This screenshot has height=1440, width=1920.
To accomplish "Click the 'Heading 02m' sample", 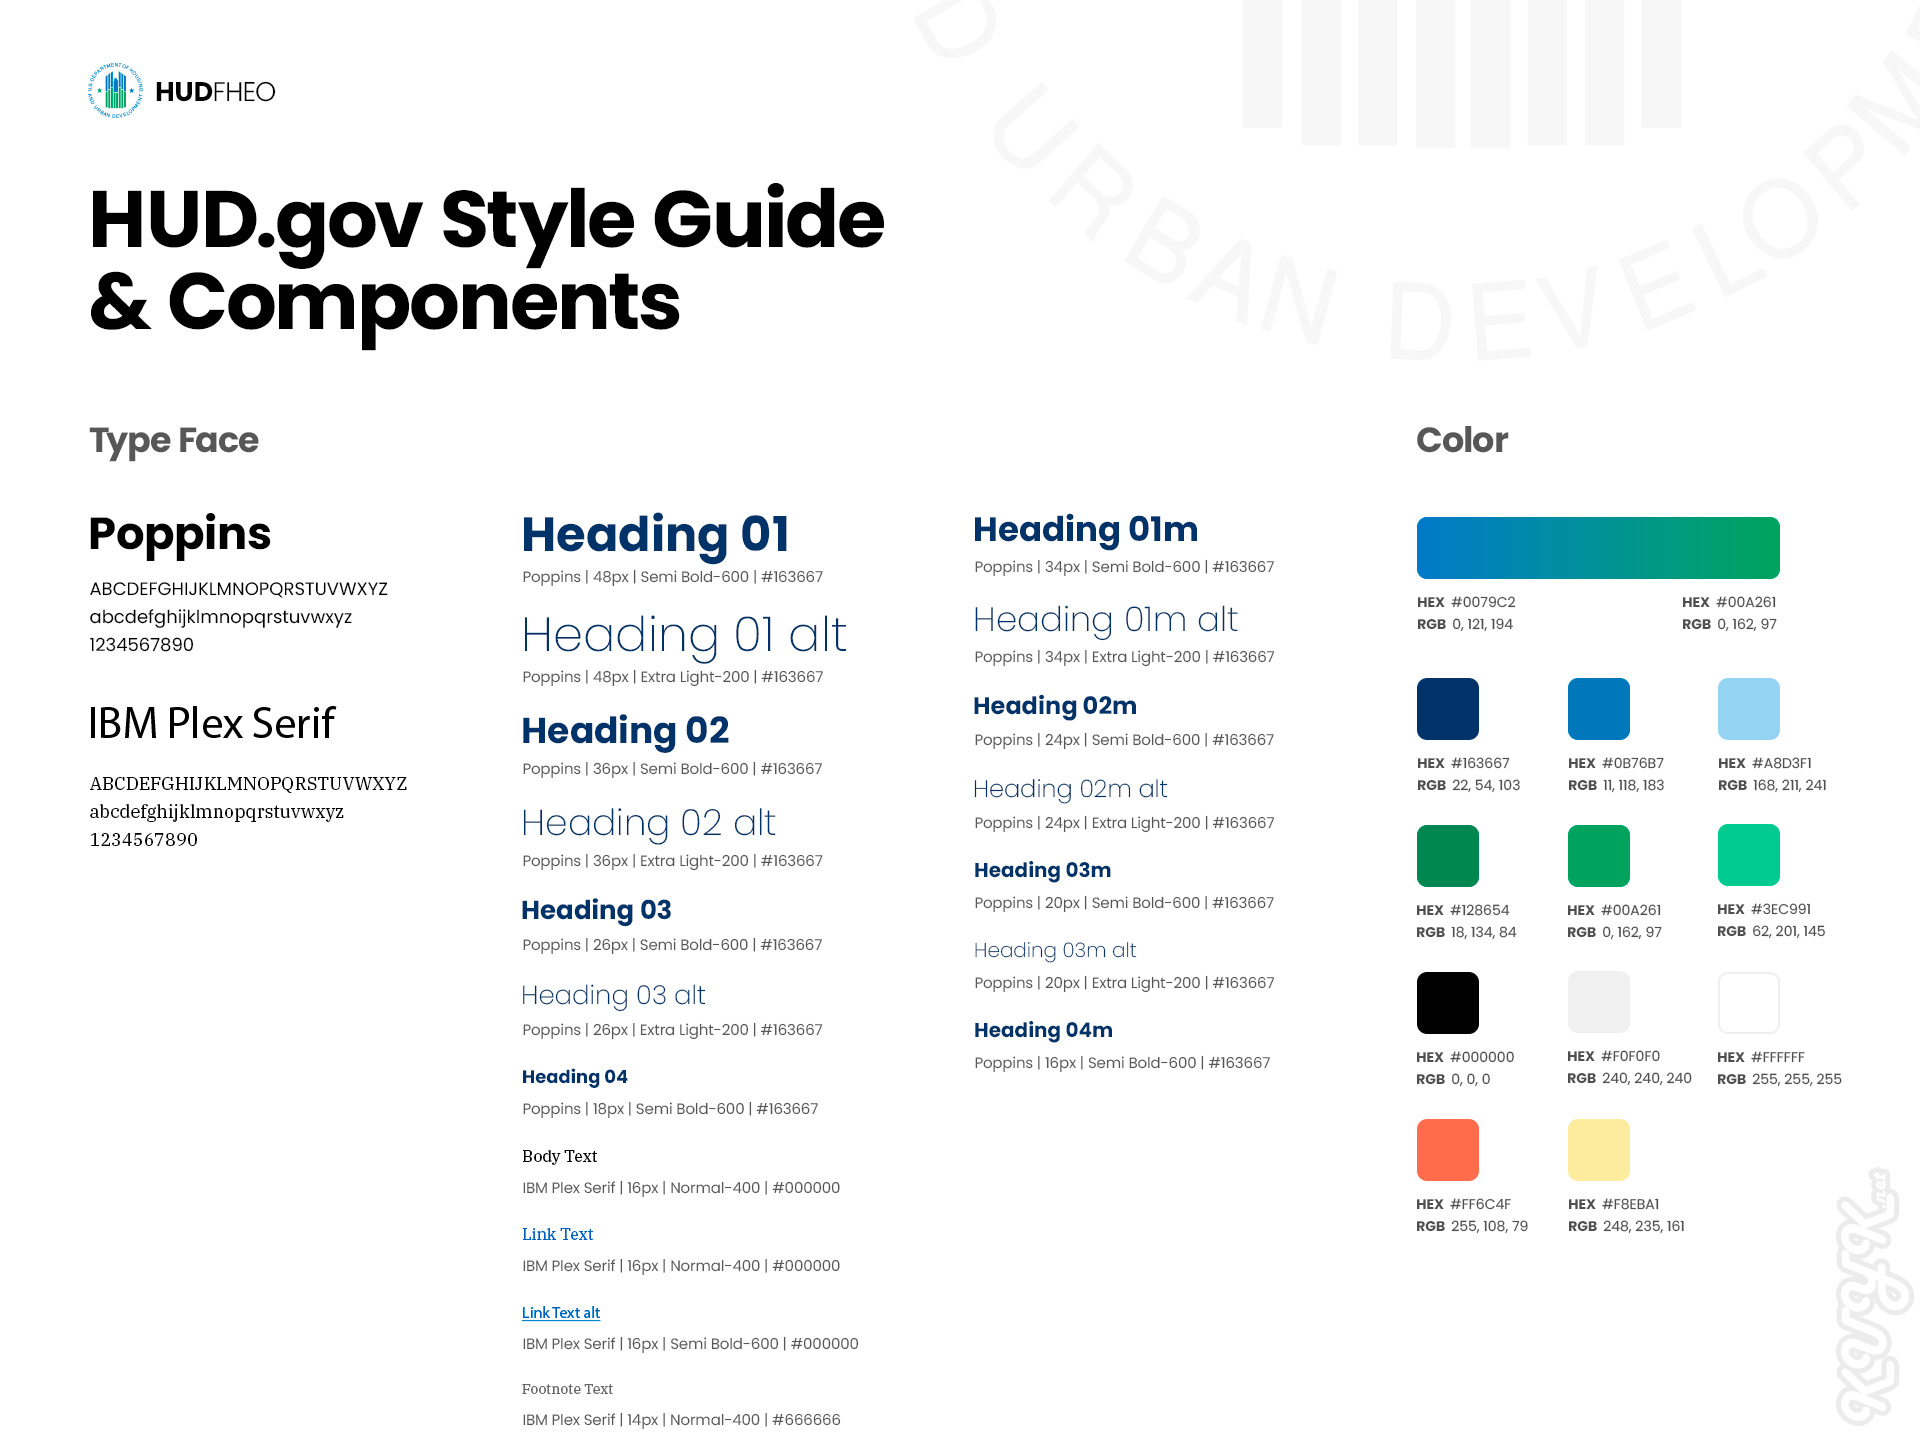I will [x=1055, y=706].
